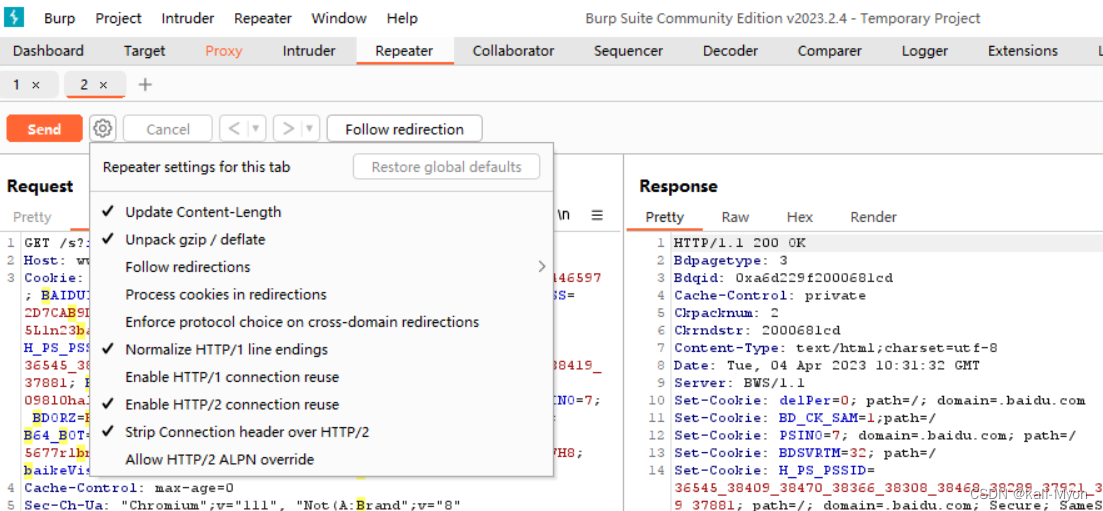
Task: Select the Repeater tool tab
Action: pyautogui.click(x=404, y=51)
